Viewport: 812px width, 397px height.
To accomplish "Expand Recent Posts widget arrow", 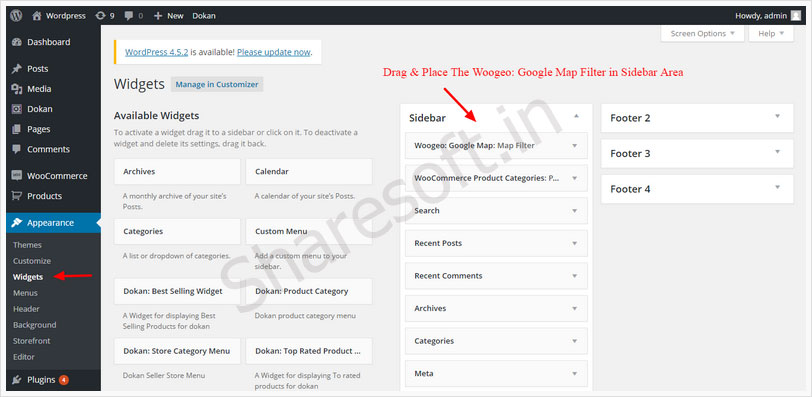I will pyautogui.click(x=574, y=244).
